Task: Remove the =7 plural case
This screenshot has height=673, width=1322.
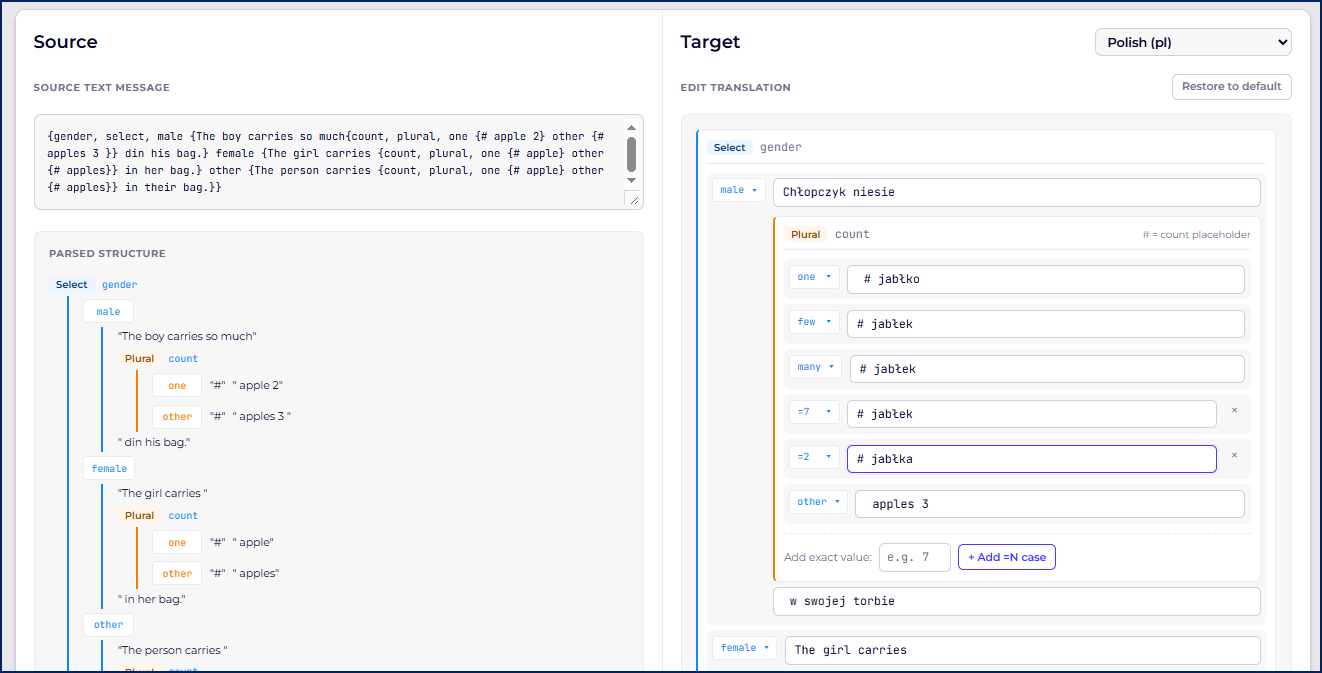Action: tap(1234, 410)
